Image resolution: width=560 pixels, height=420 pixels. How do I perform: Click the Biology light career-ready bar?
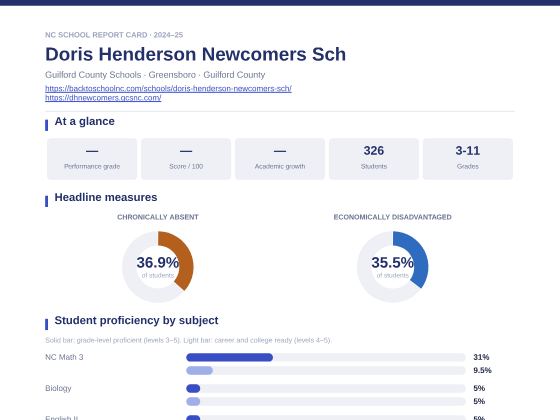[193, 401]
